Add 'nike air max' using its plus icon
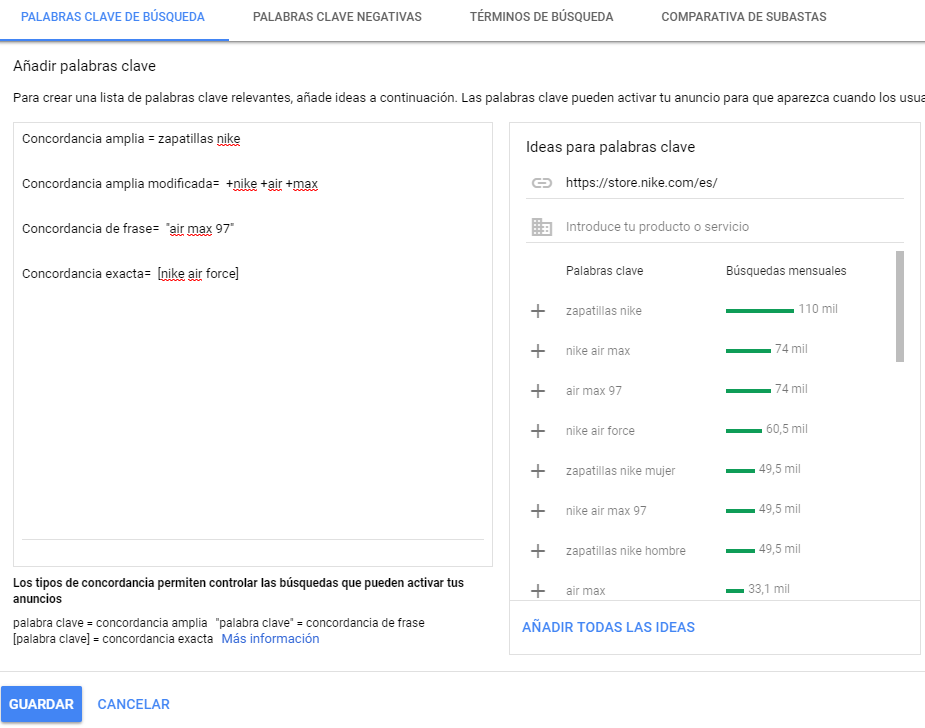Screen dimensions: 925x728 tap(537, 351)
